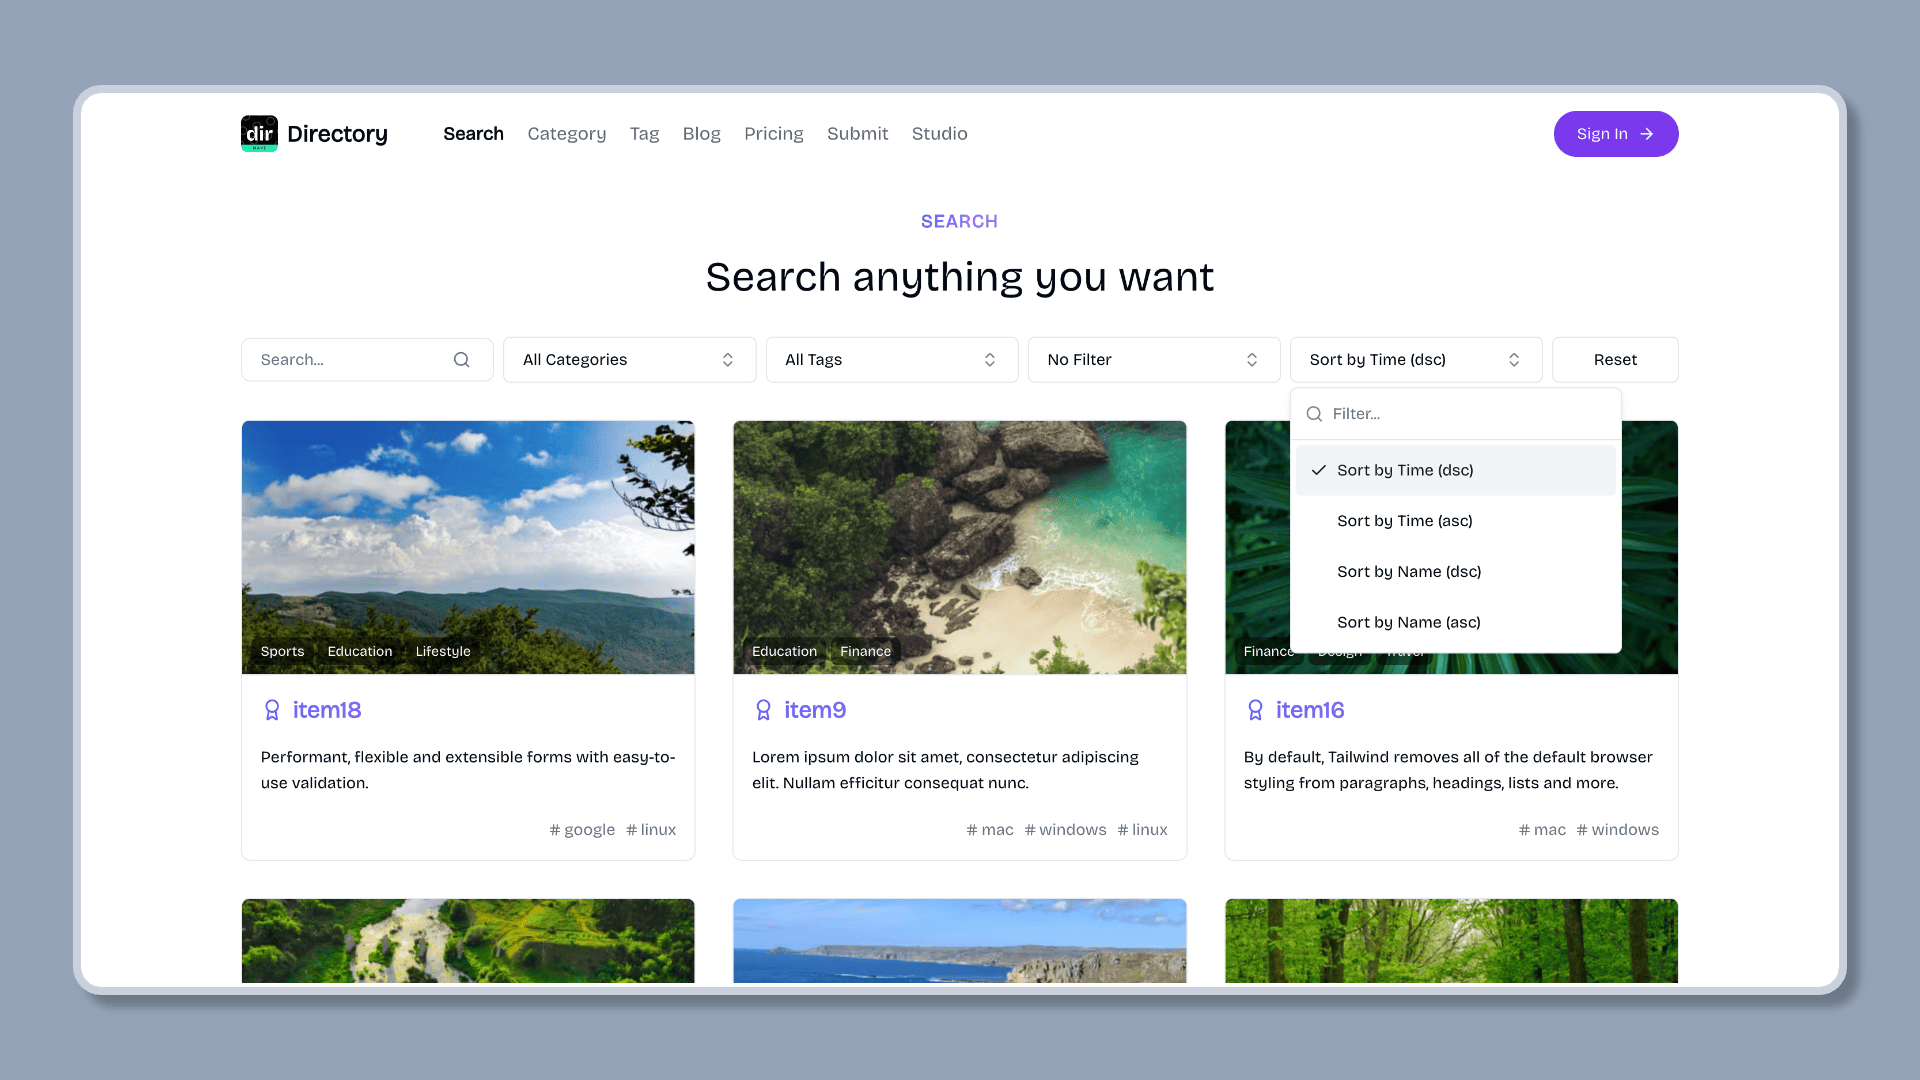The image size is (1920, 1080).
Task: Click the item16 profile icon
Action: (1254, 709)
